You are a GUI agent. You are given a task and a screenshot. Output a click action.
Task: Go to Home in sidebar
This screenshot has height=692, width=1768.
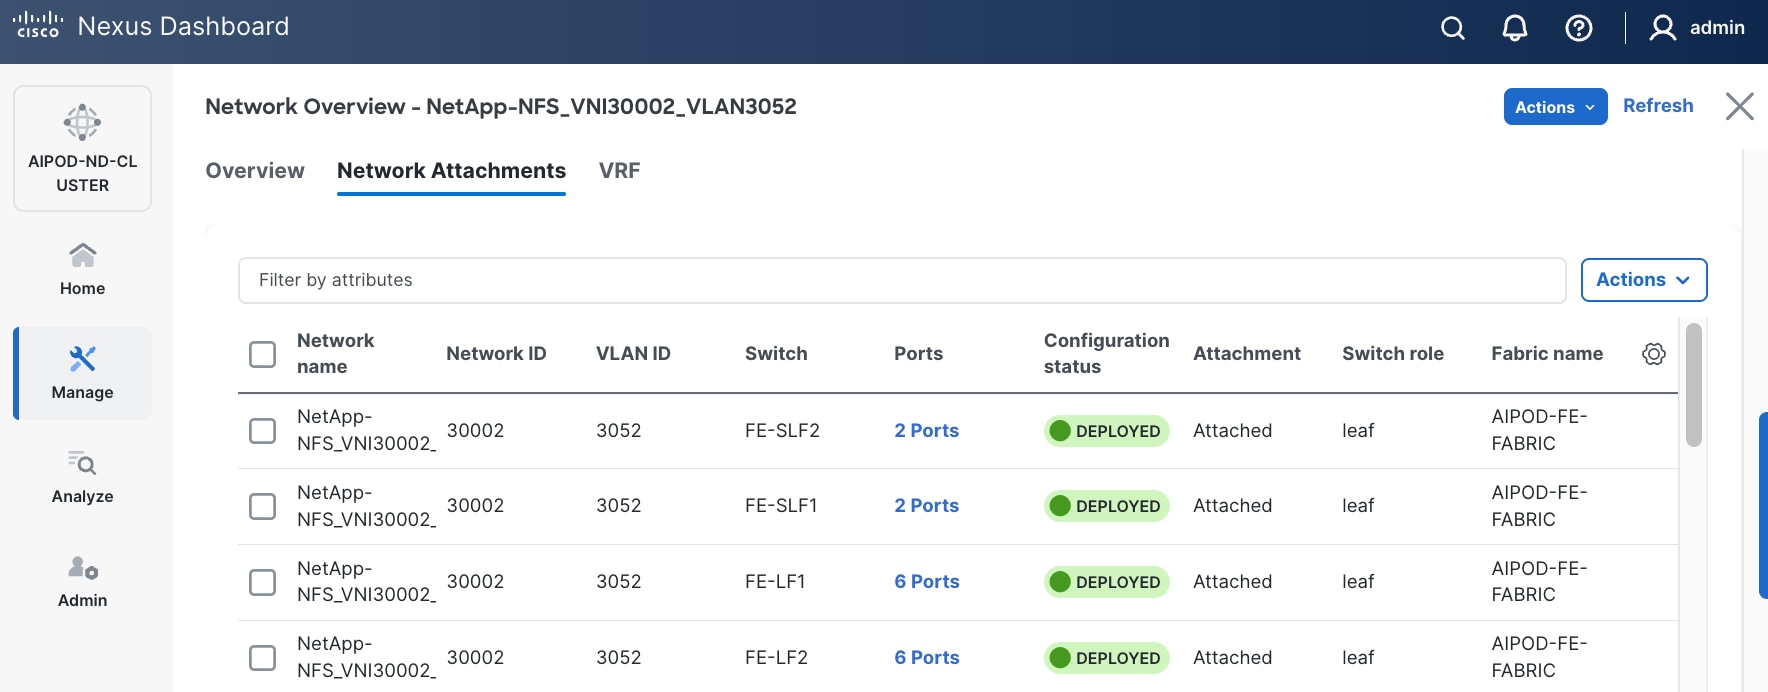(82, 269)
